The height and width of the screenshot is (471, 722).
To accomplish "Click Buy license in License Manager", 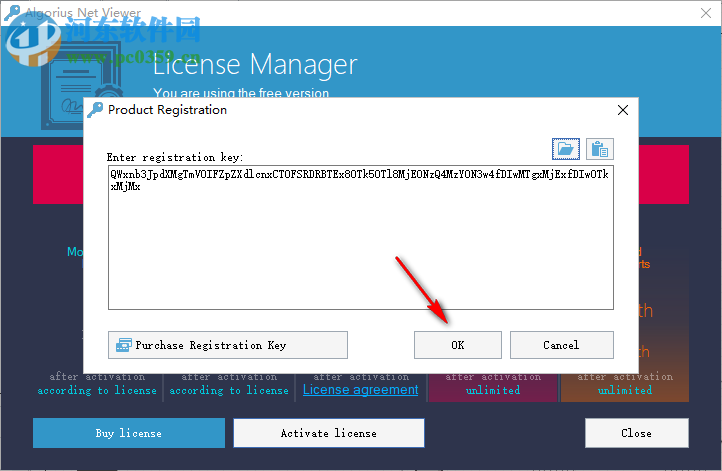I will pos(129,433).
